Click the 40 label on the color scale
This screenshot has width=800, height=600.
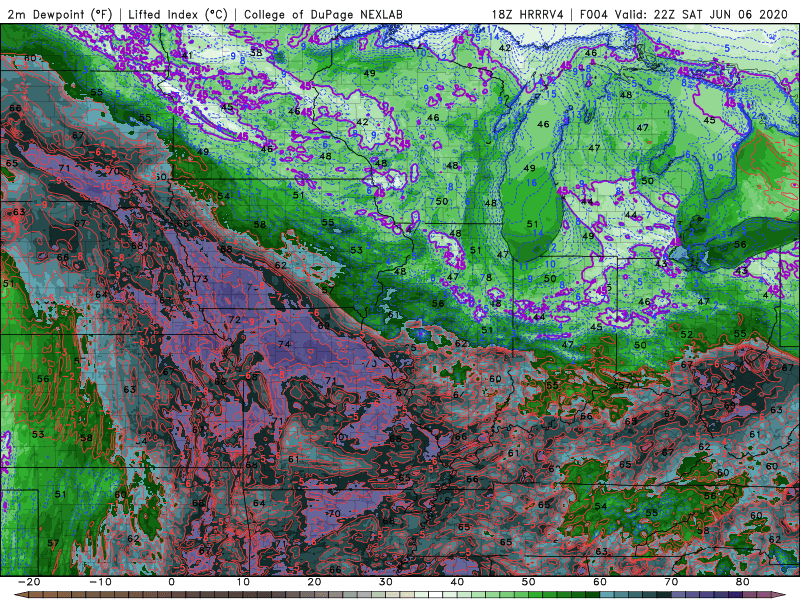point(457,582)
